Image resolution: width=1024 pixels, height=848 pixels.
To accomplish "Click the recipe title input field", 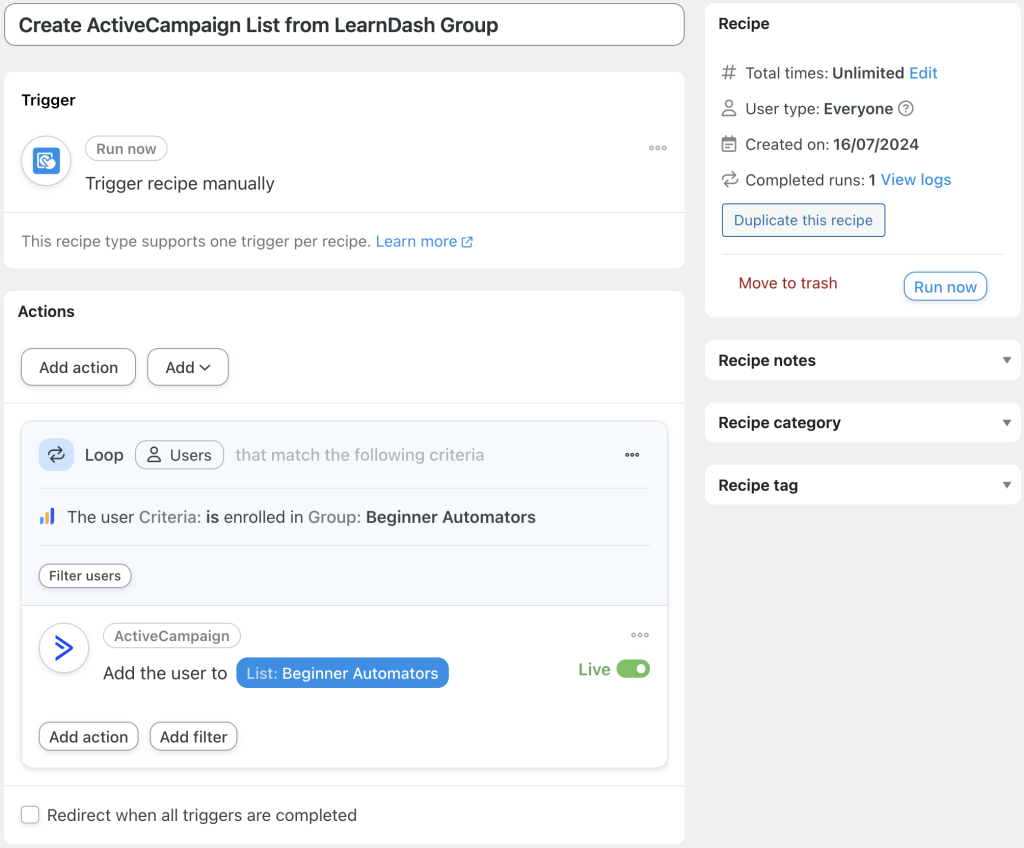I will click(344, 24).
